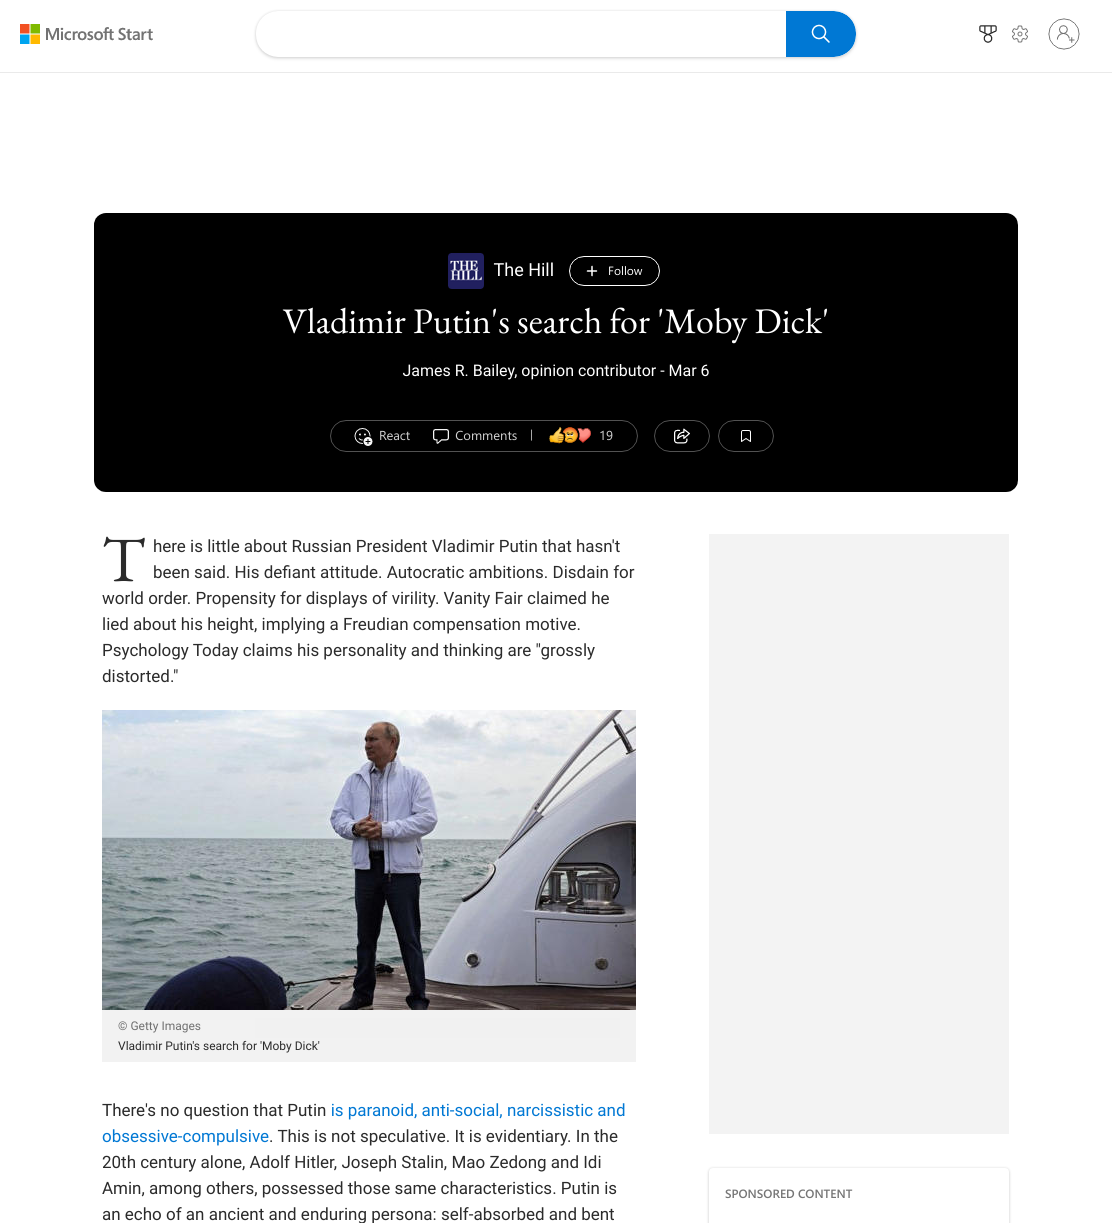Click the Sponsored Content panel heading
This screenshot has height=1223, width=1112.
click(x=788, y=1194)
